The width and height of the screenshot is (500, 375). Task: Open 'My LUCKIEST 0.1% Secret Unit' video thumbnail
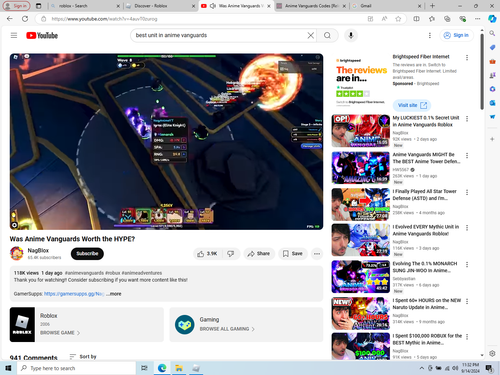click(360, 131)
